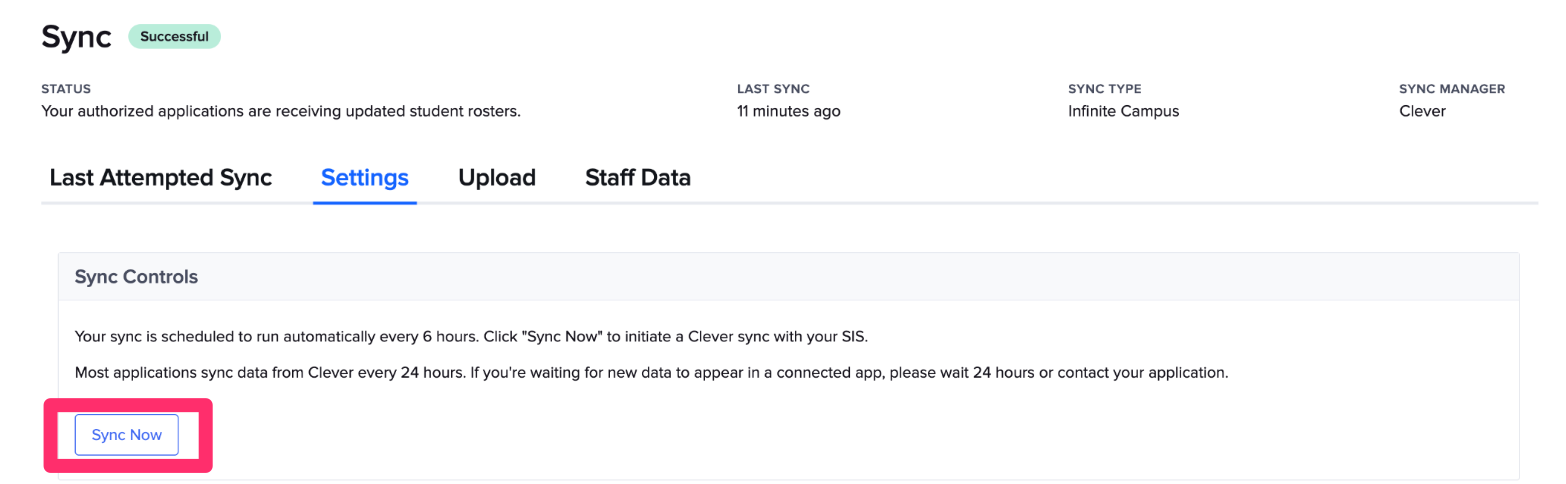Click the 'scheduled to run automatically every 6 hours' sentence

coord(300,335)
